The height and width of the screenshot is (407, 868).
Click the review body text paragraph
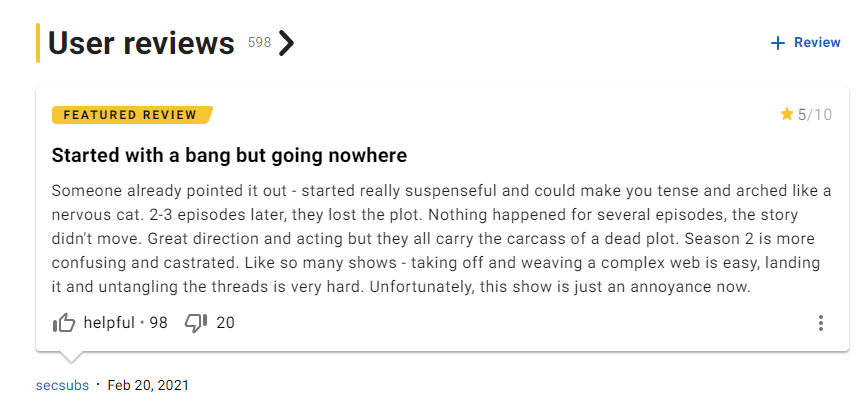(441, 239)
